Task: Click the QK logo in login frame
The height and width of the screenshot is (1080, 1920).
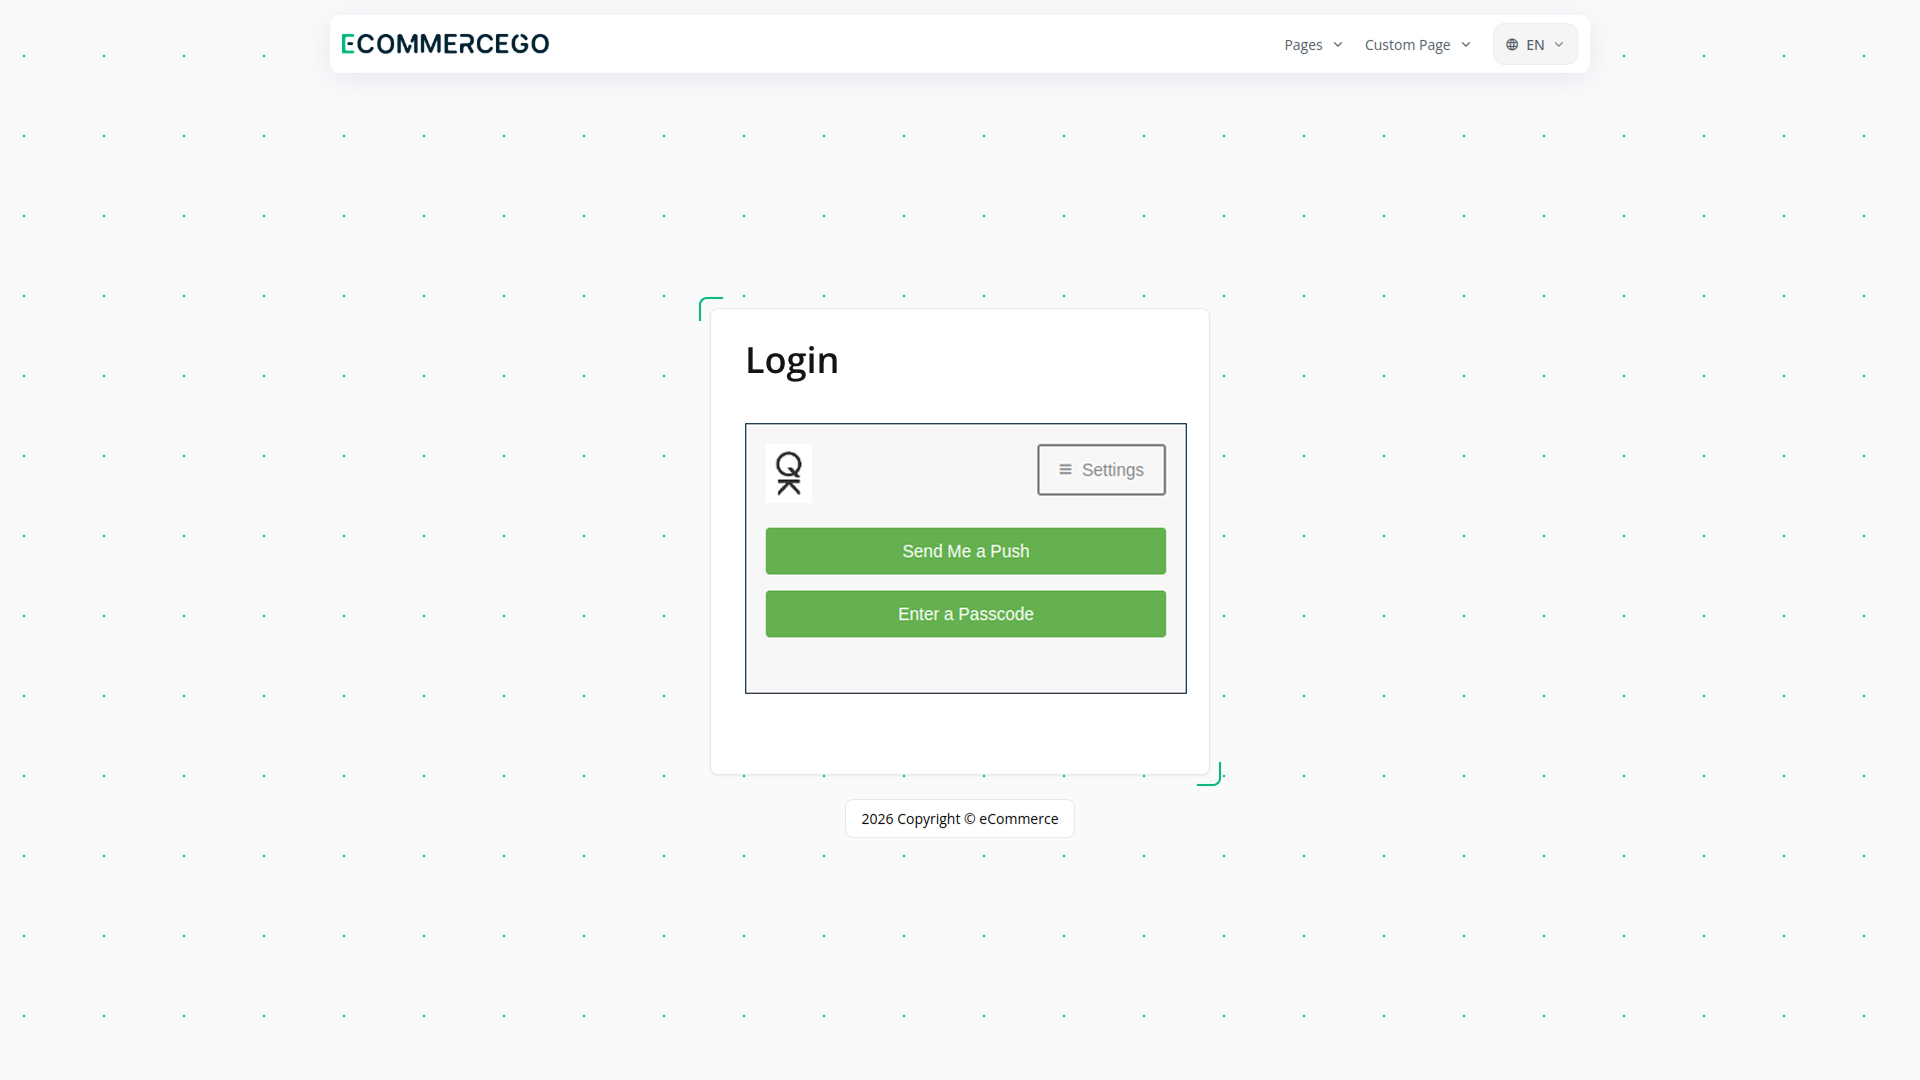Action: (x=789, y=473)
